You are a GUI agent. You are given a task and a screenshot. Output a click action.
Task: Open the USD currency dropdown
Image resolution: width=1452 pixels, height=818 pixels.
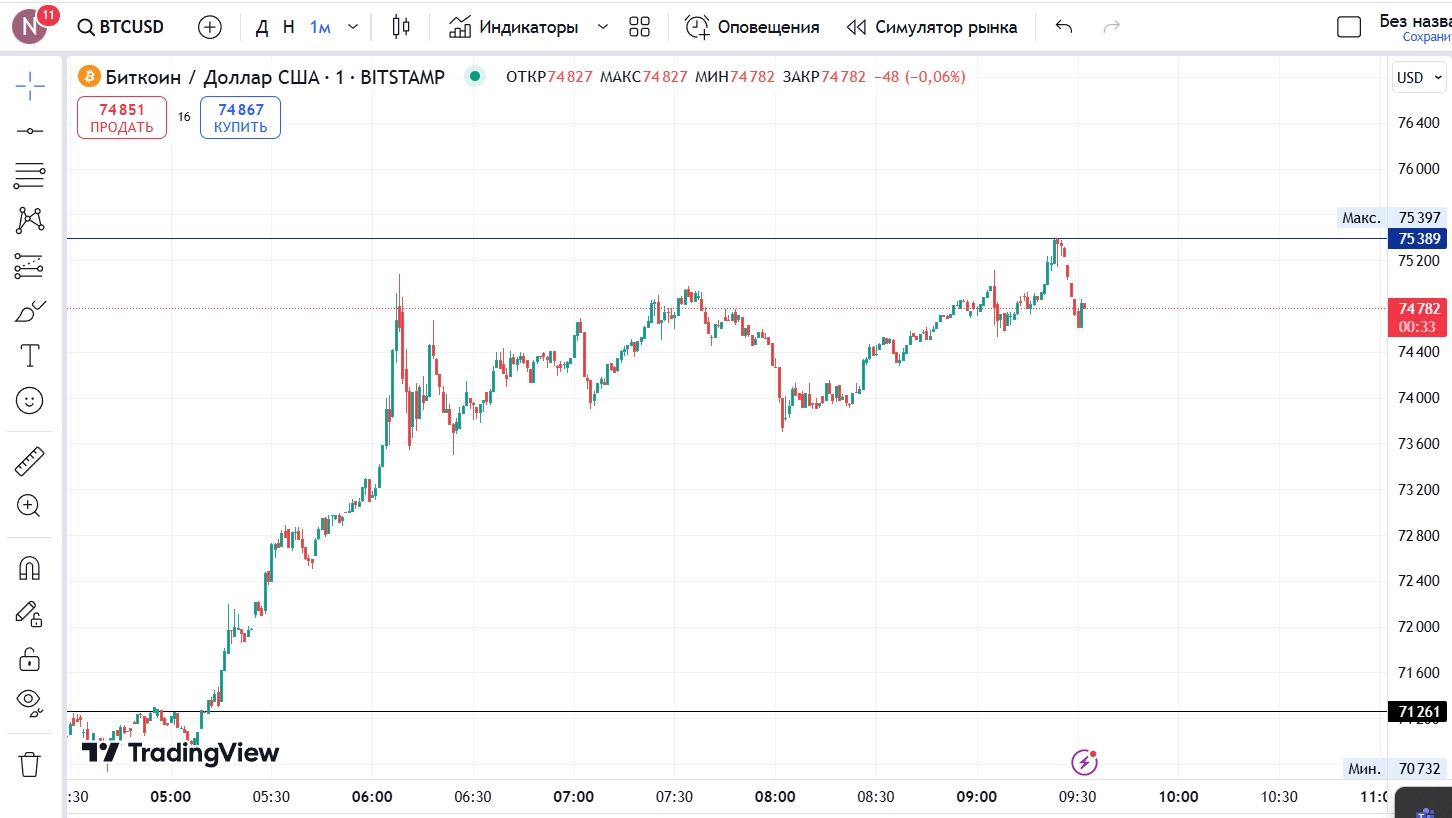[1418, 78]
